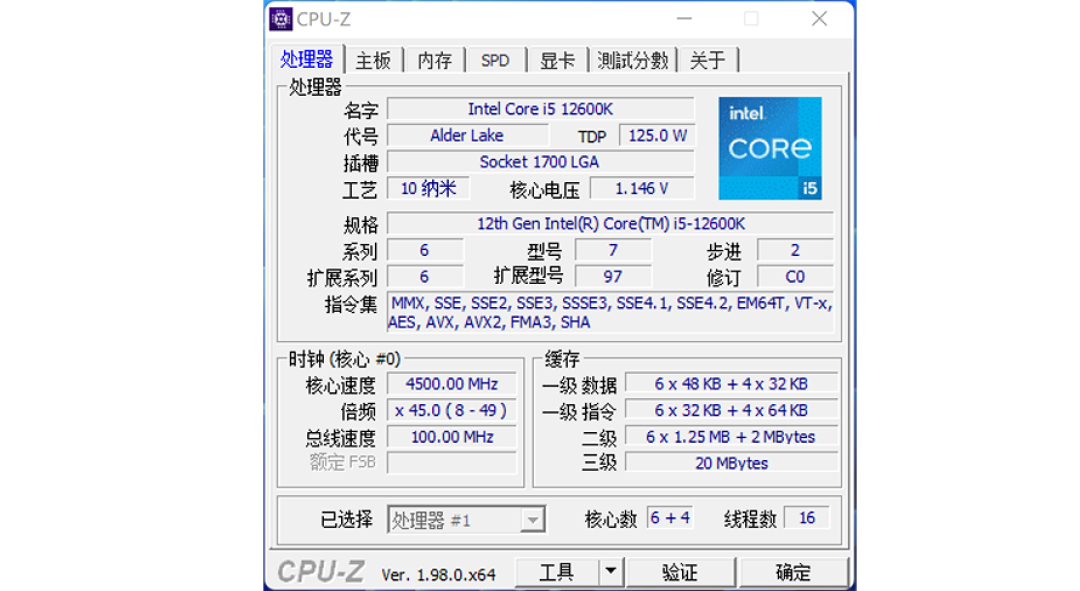Click the 125.0 W TDP value
Viewport: 1080px width, 591px height.
[x=657, y=136]
